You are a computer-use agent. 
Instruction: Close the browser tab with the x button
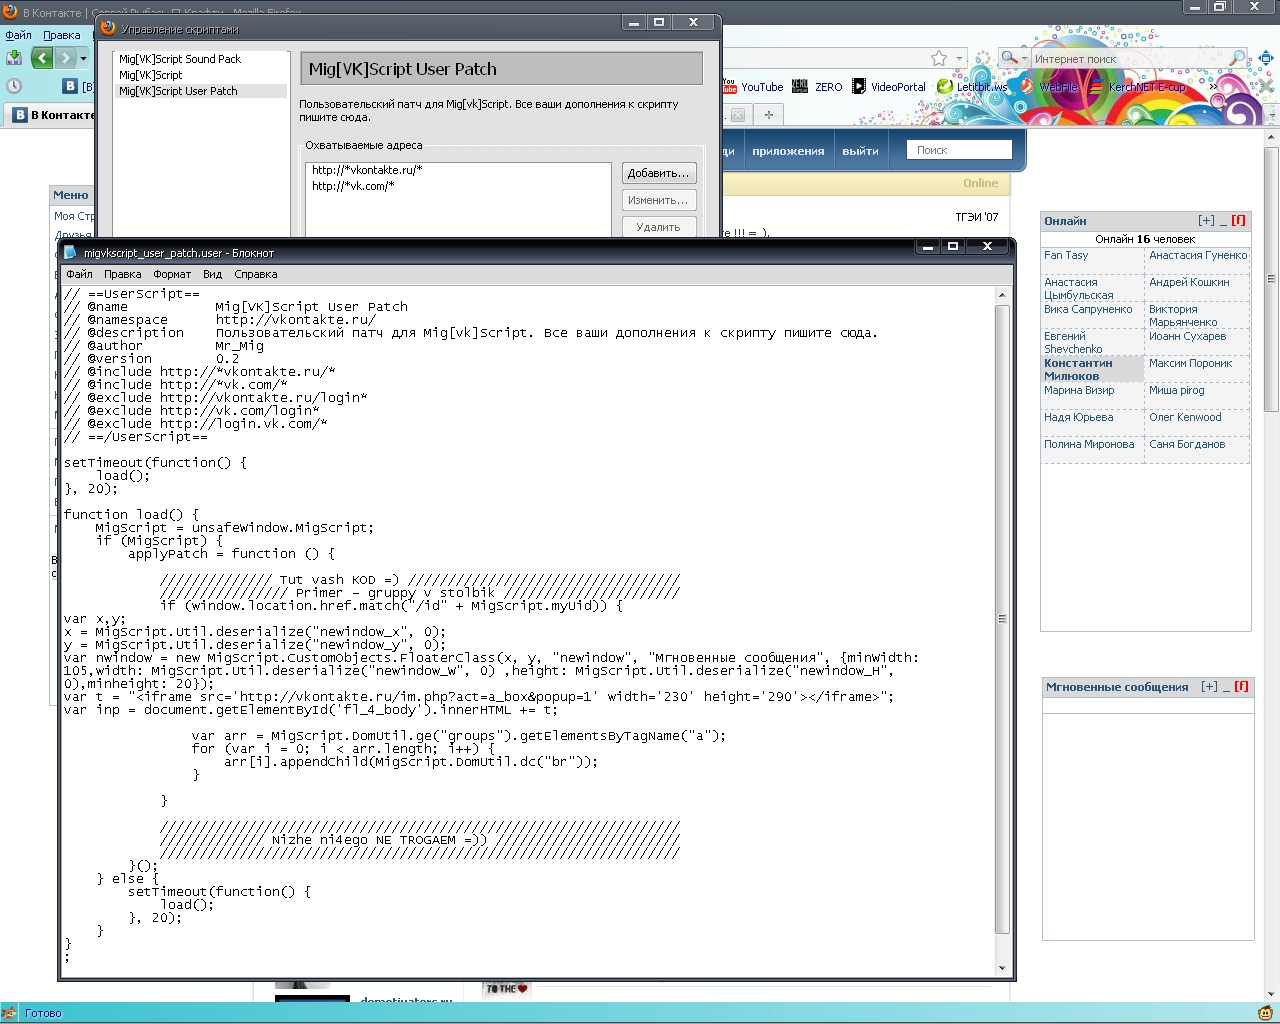[737, 115]
